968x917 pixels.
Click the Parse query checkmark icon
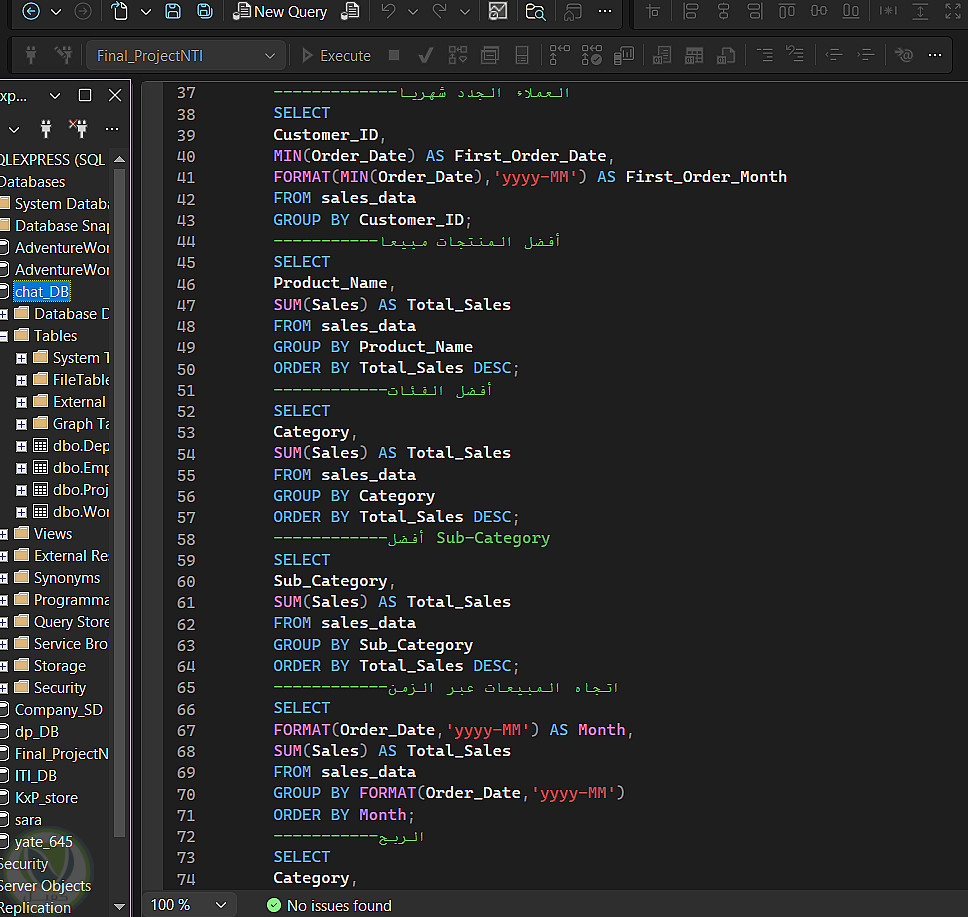pos(425,56)
